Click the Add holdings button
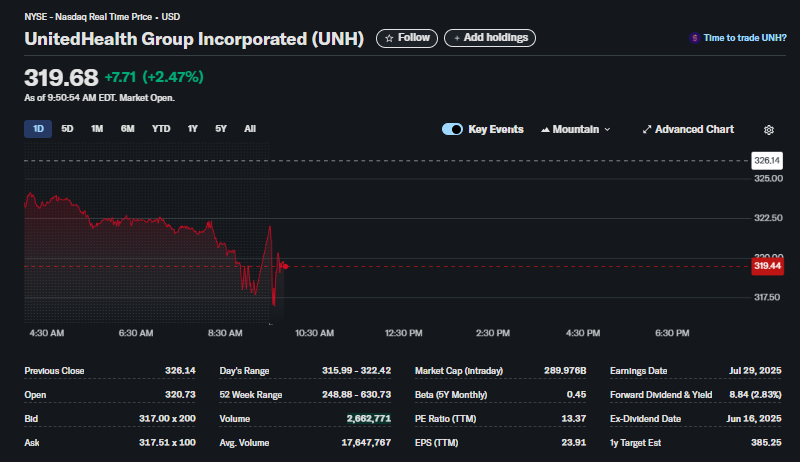Screen dimensions: 800x462 point(490,38)
